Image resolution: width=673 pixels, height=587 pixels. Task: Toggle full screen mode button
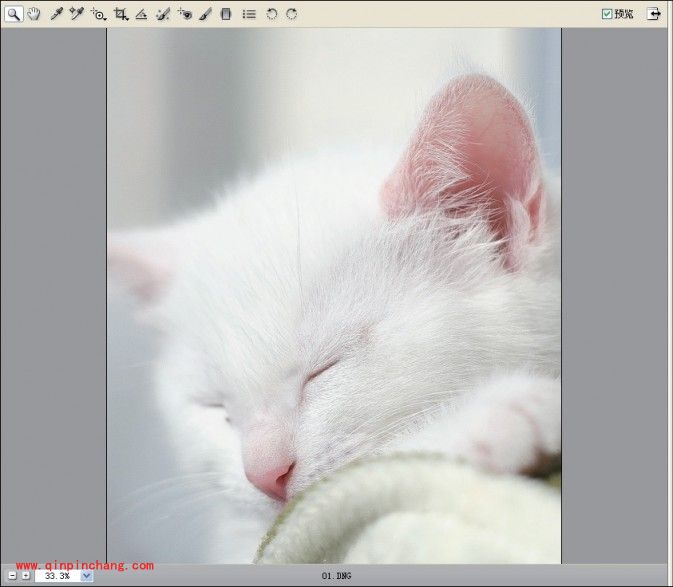click(x=653, y=14)
